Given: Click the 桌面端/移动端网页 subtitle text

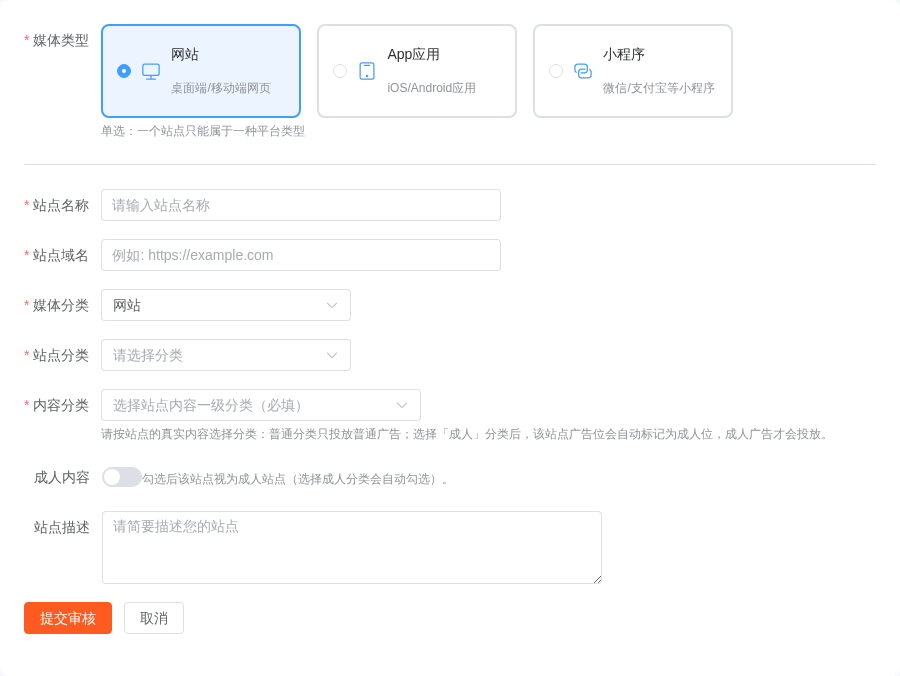Looking at the screenshot, I should click(221, 88).
